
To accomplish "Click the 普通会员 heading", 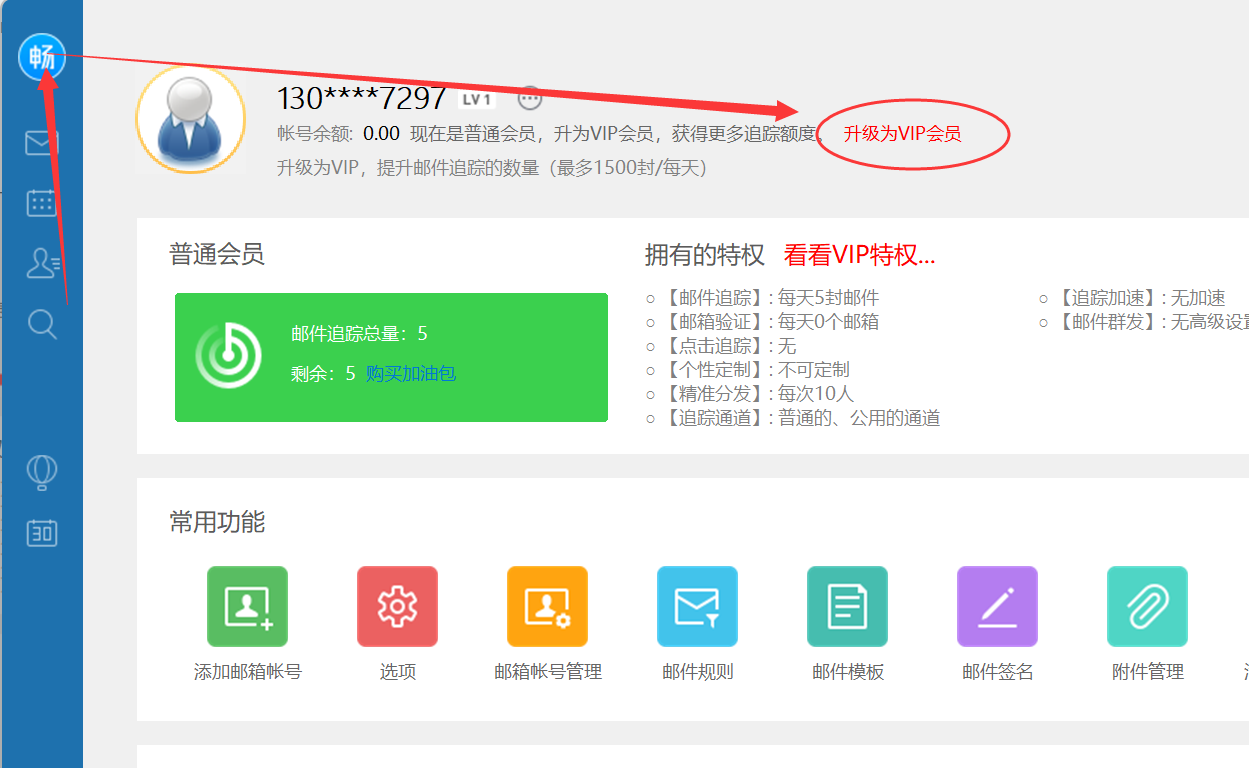I will pos(217,255).
